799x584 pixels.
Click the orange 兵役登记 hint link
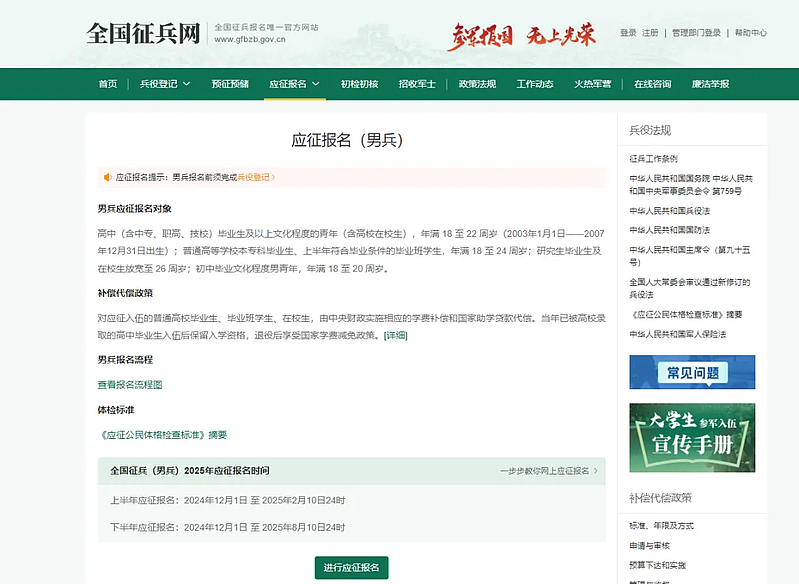pyautogui.click(x=254, y=177)
